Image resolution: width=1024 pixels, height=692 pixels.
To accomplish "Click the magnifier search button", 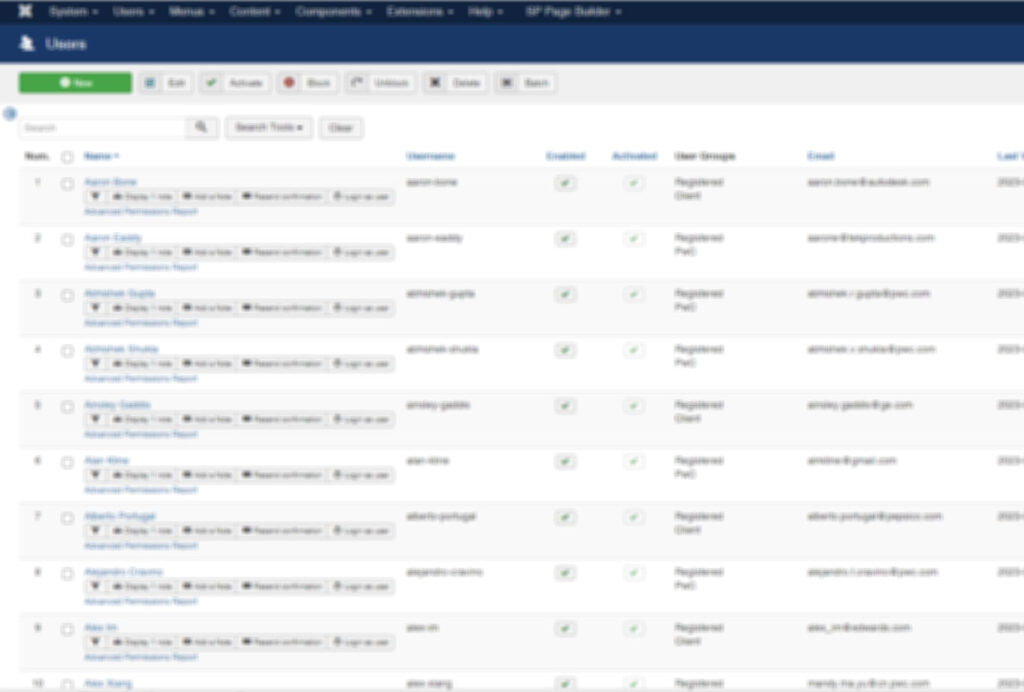I will pos(201,128).
